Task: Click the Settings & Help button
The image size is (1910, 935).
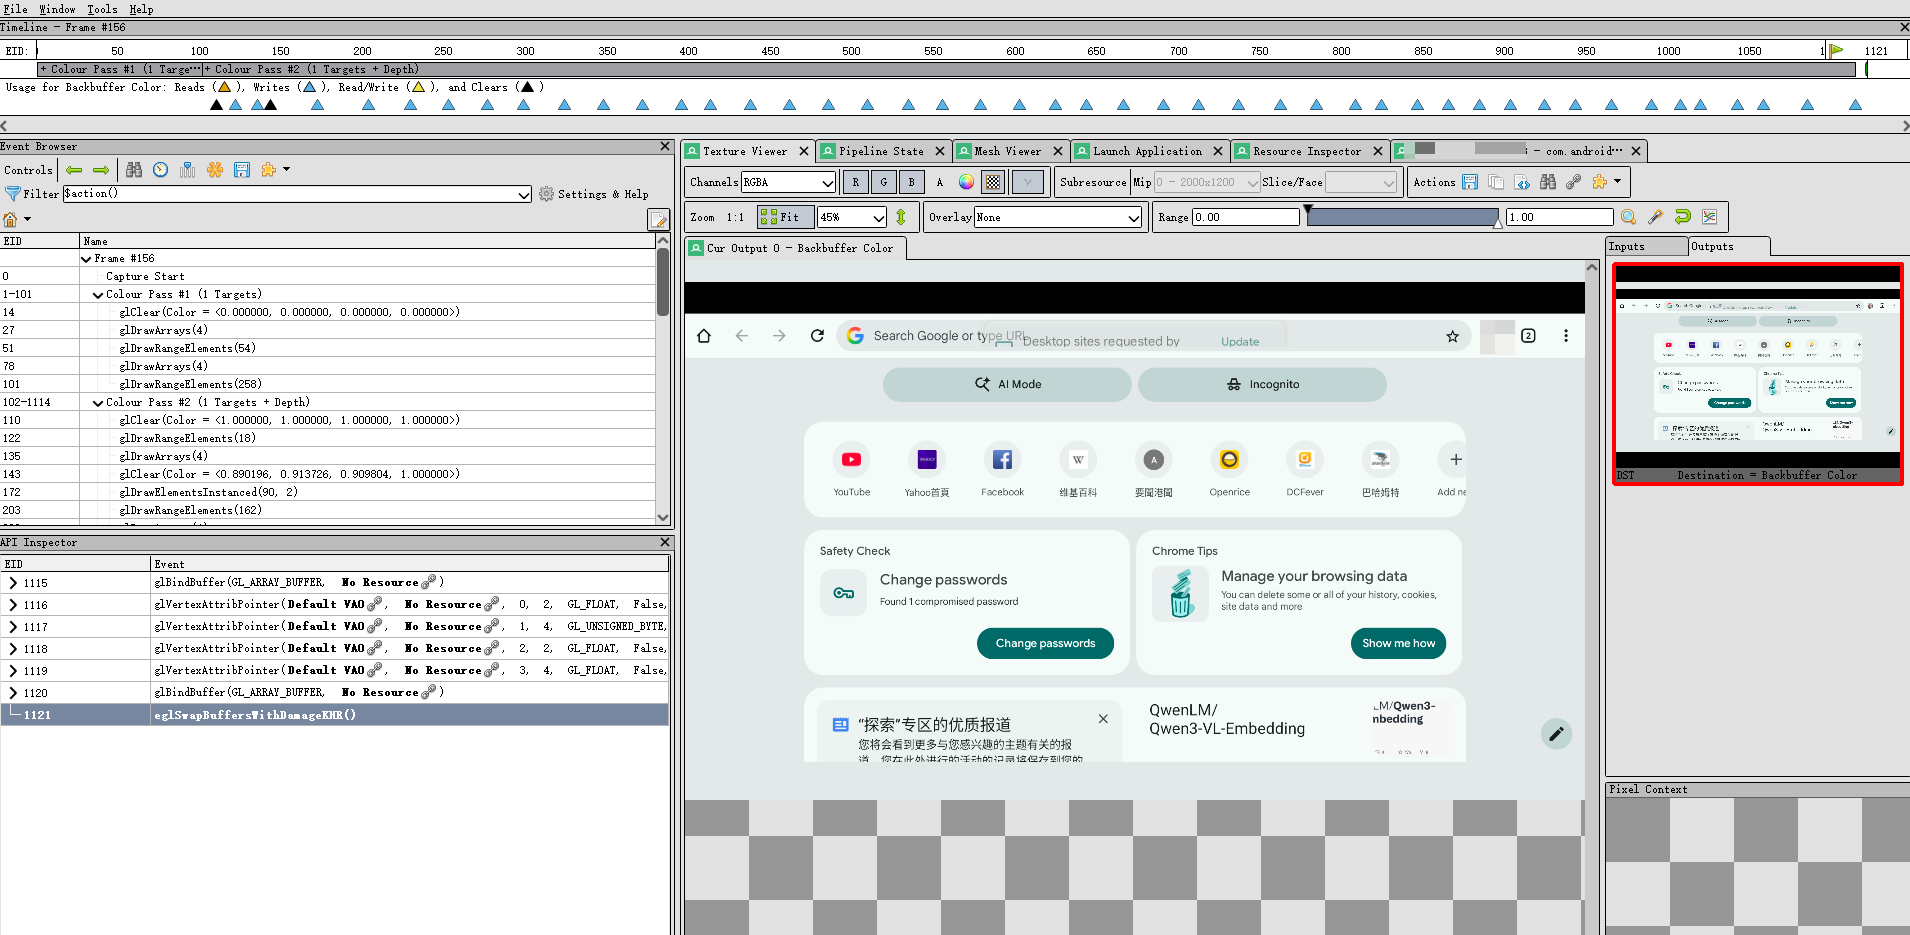Action: click(x=595, y=193)
